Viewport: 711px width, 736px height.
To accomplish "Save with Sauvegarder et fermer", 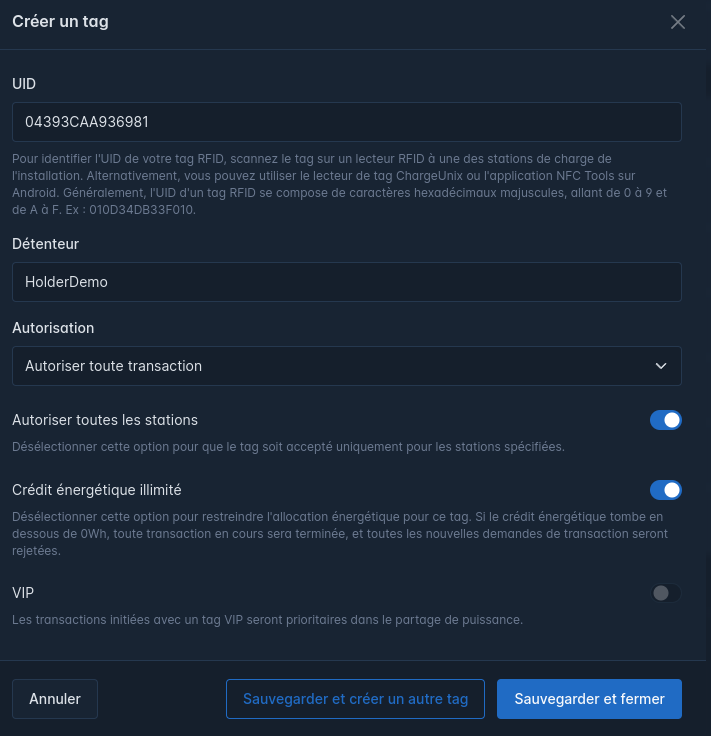I will pos(589,699).
